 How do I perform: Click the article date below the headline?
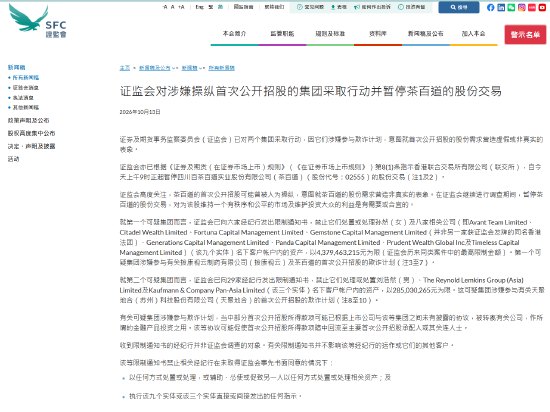point(140,112)
